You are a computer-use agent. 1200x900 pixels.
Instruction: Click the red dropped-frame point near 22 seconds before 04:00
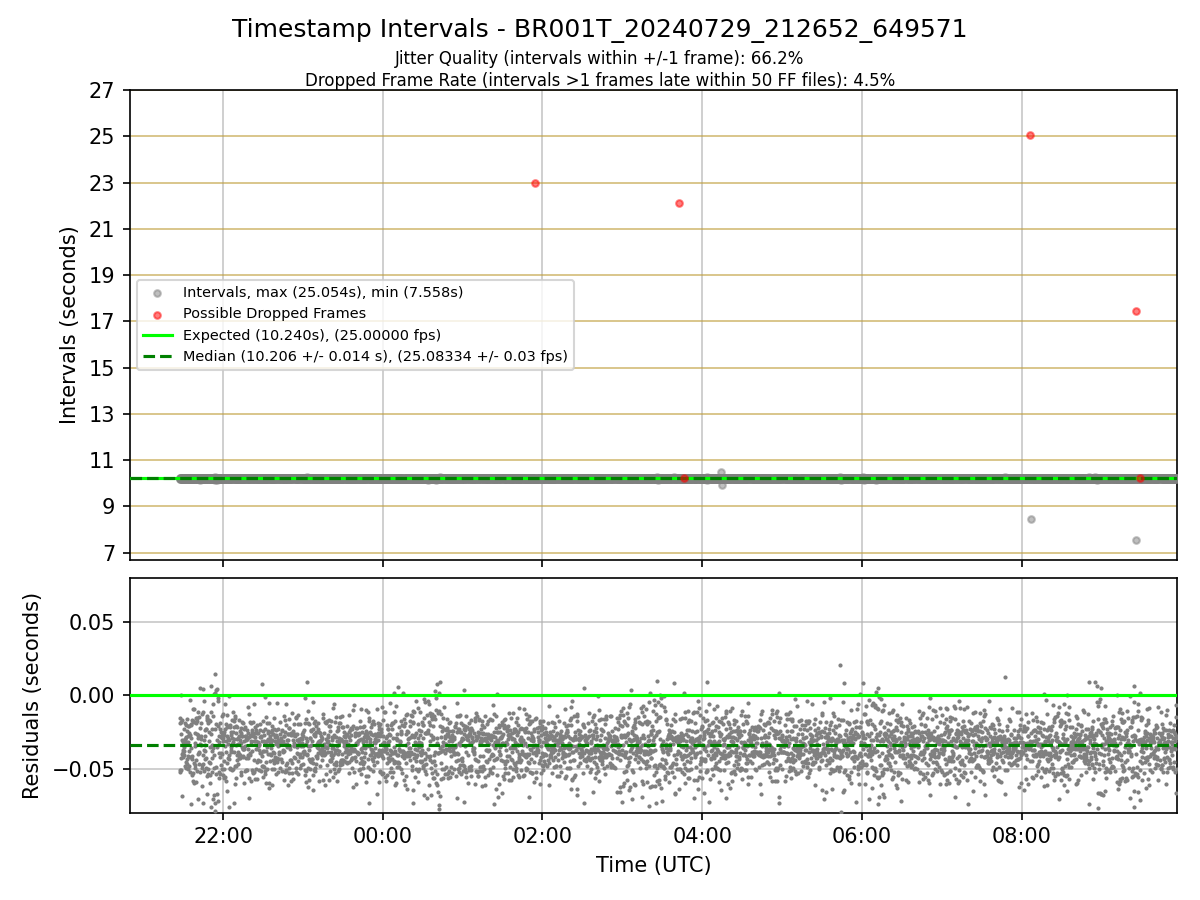pyautogui.click(x=679, y=203)
